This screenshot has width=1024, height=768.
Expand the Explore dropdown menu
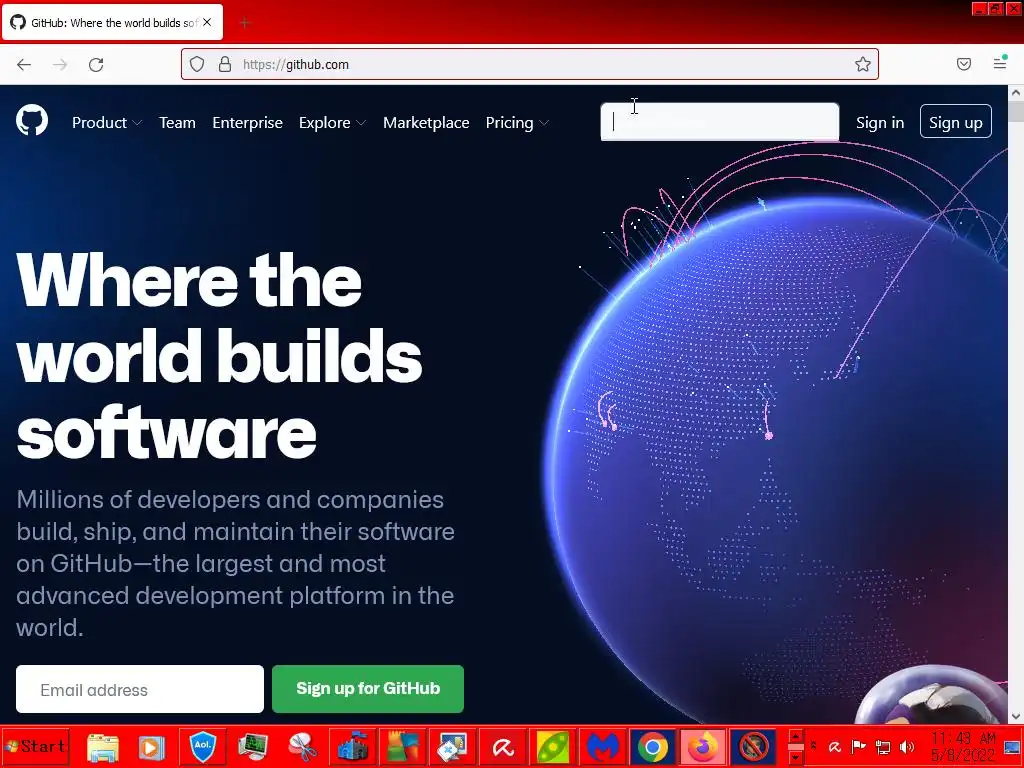(x=332, y=123)
